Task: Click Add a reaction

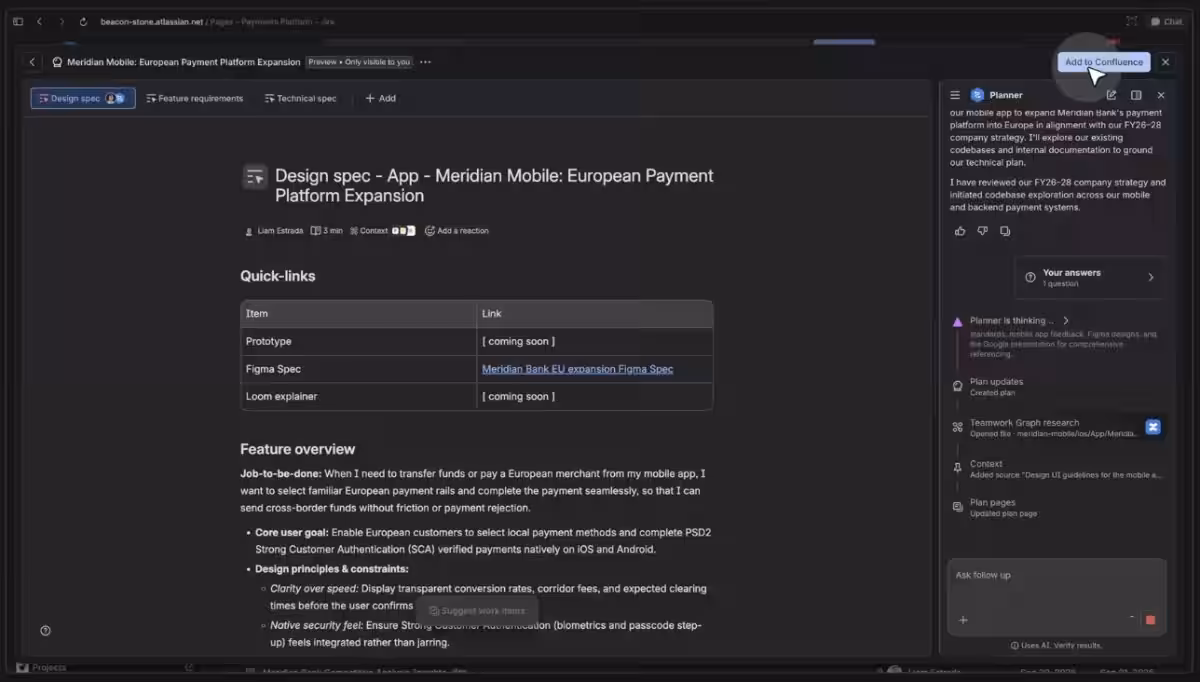Action: coord(457,231)
